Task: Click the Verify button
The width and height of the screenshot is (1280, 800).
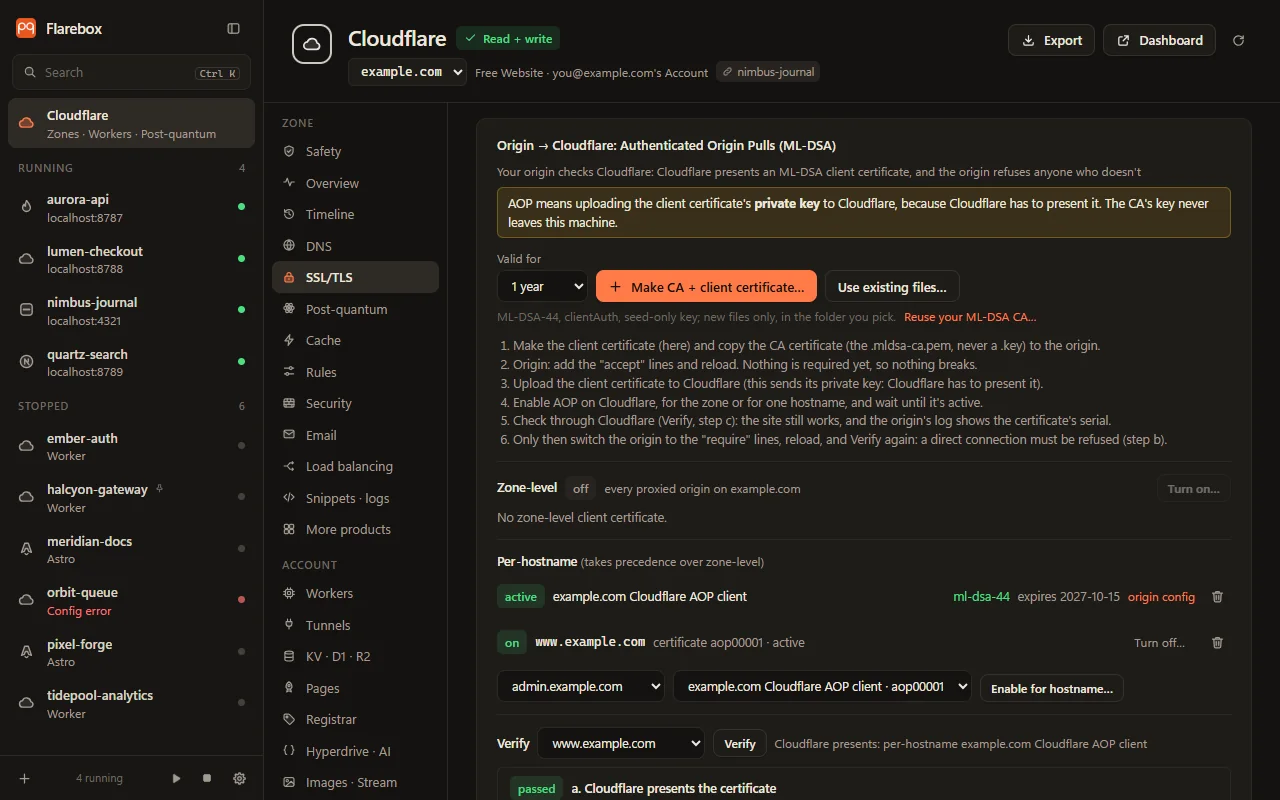Action: 740,744
